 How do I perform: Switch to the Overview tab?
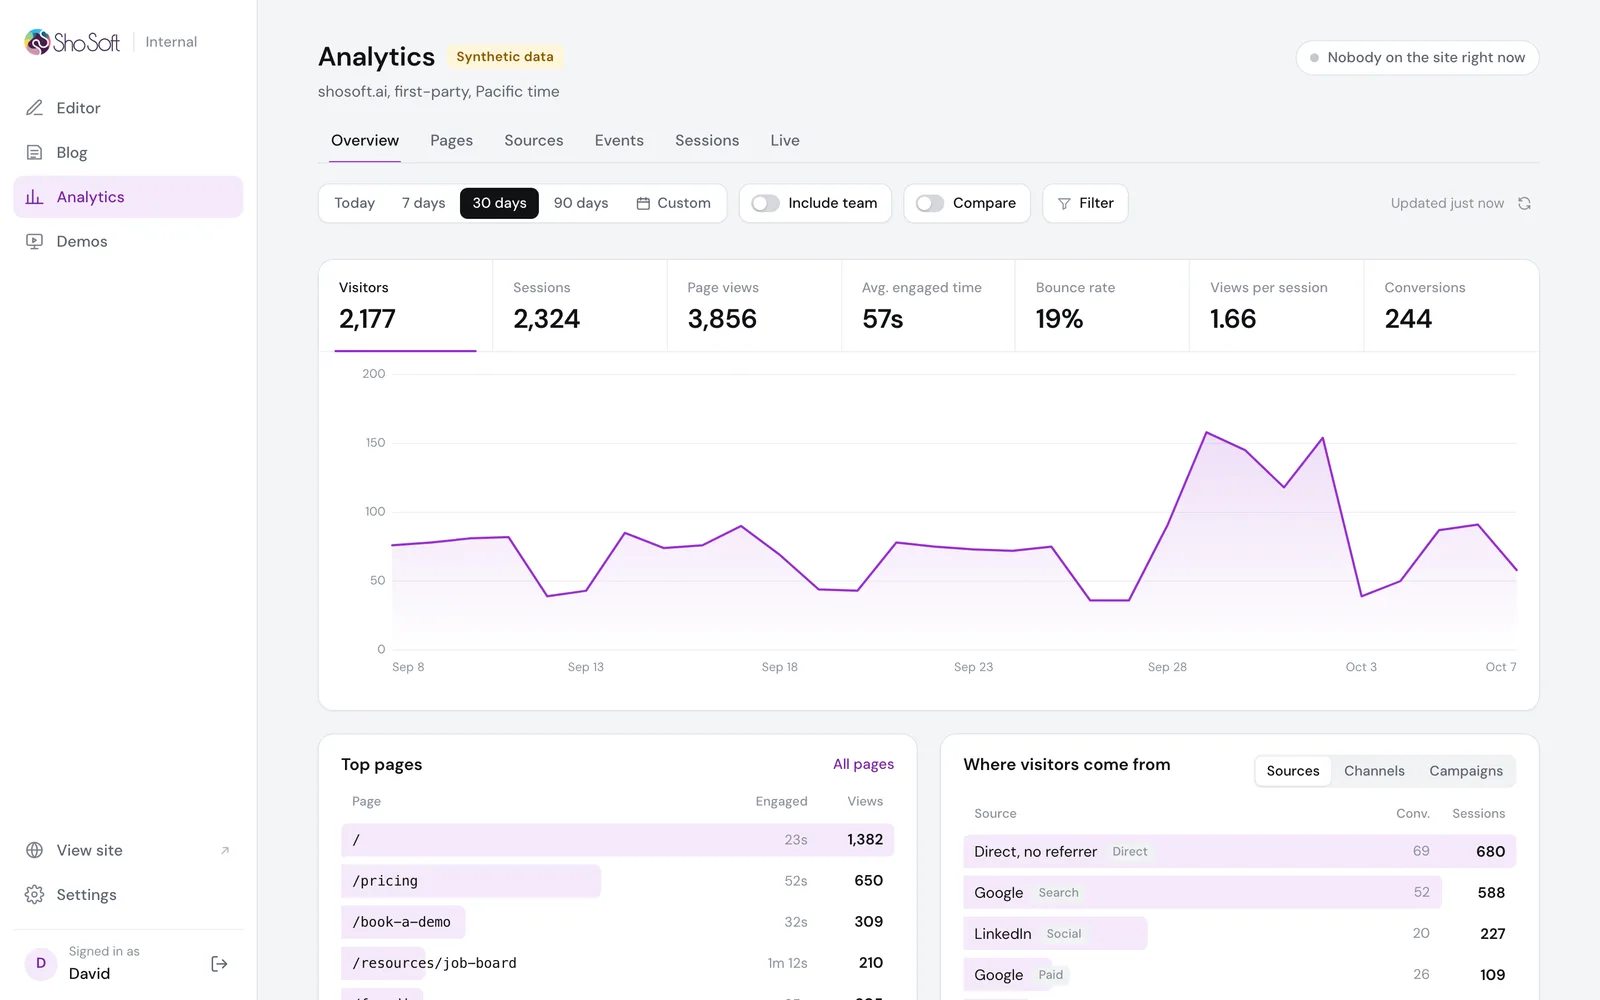click(x=365, y=141)
